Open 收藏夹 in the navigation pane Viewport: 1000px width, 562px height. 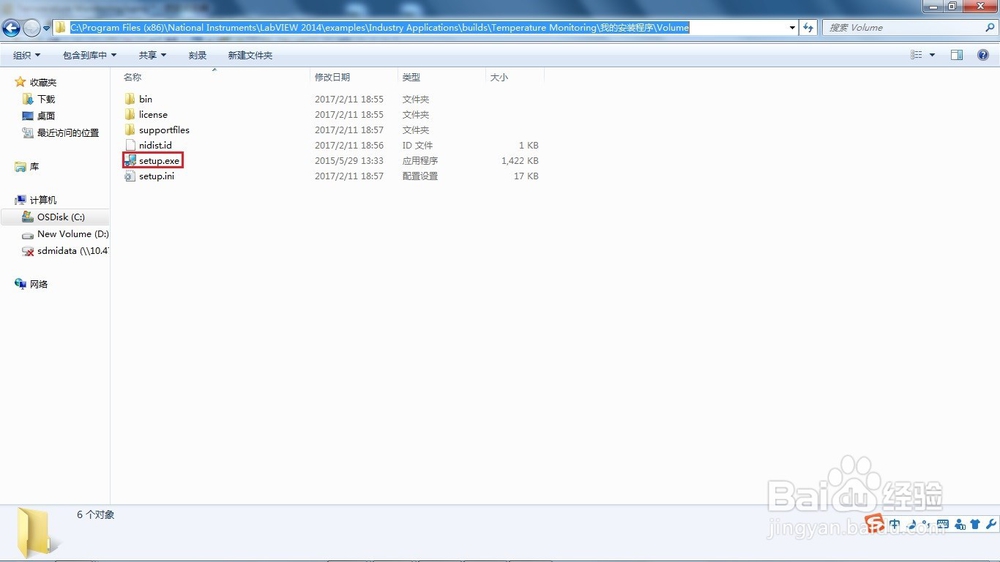coord(43,82)
